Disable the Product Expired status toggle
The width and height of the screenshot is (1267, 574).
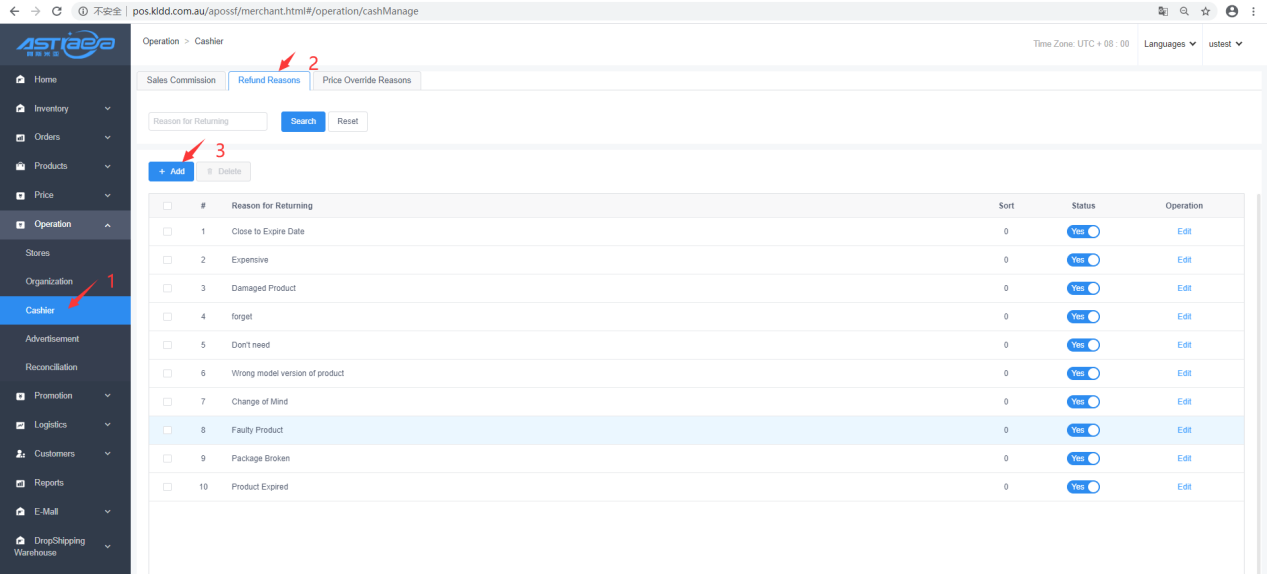coord(1083,487)
